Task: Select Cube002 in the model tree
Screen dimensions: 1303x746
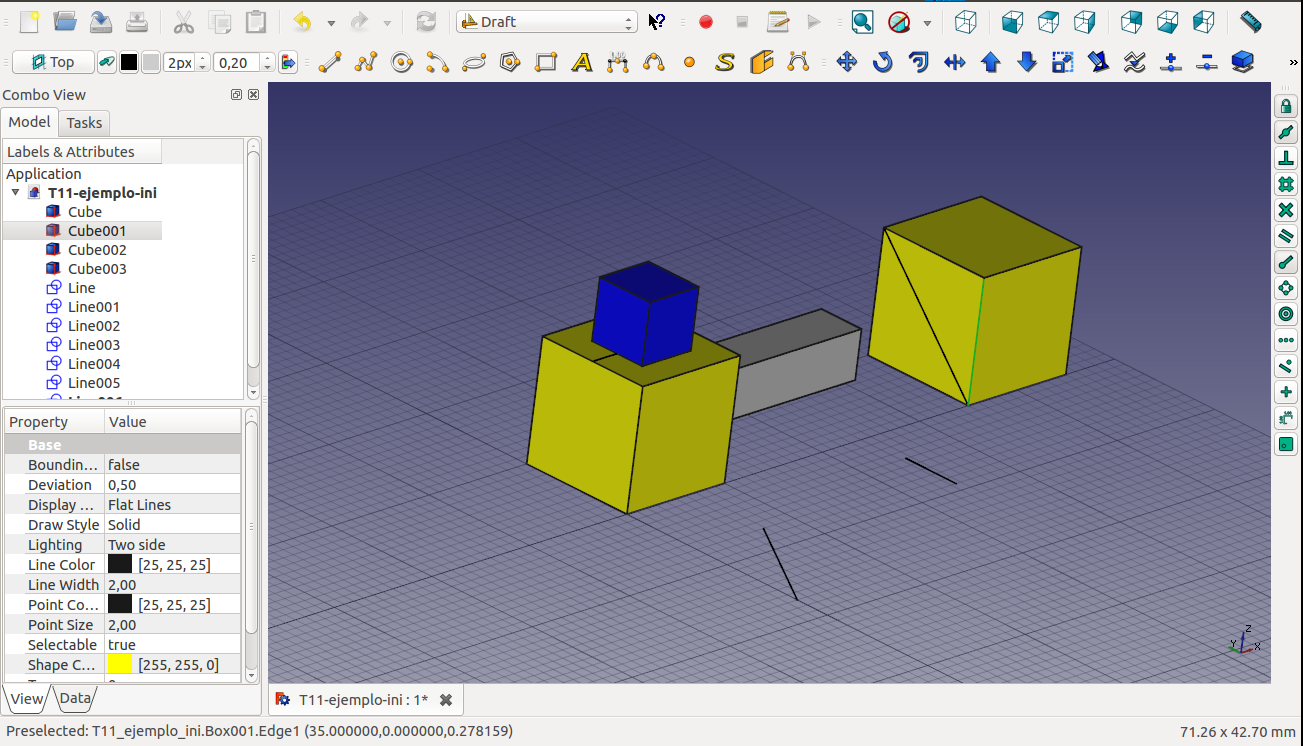Action: tap(97, 250)
